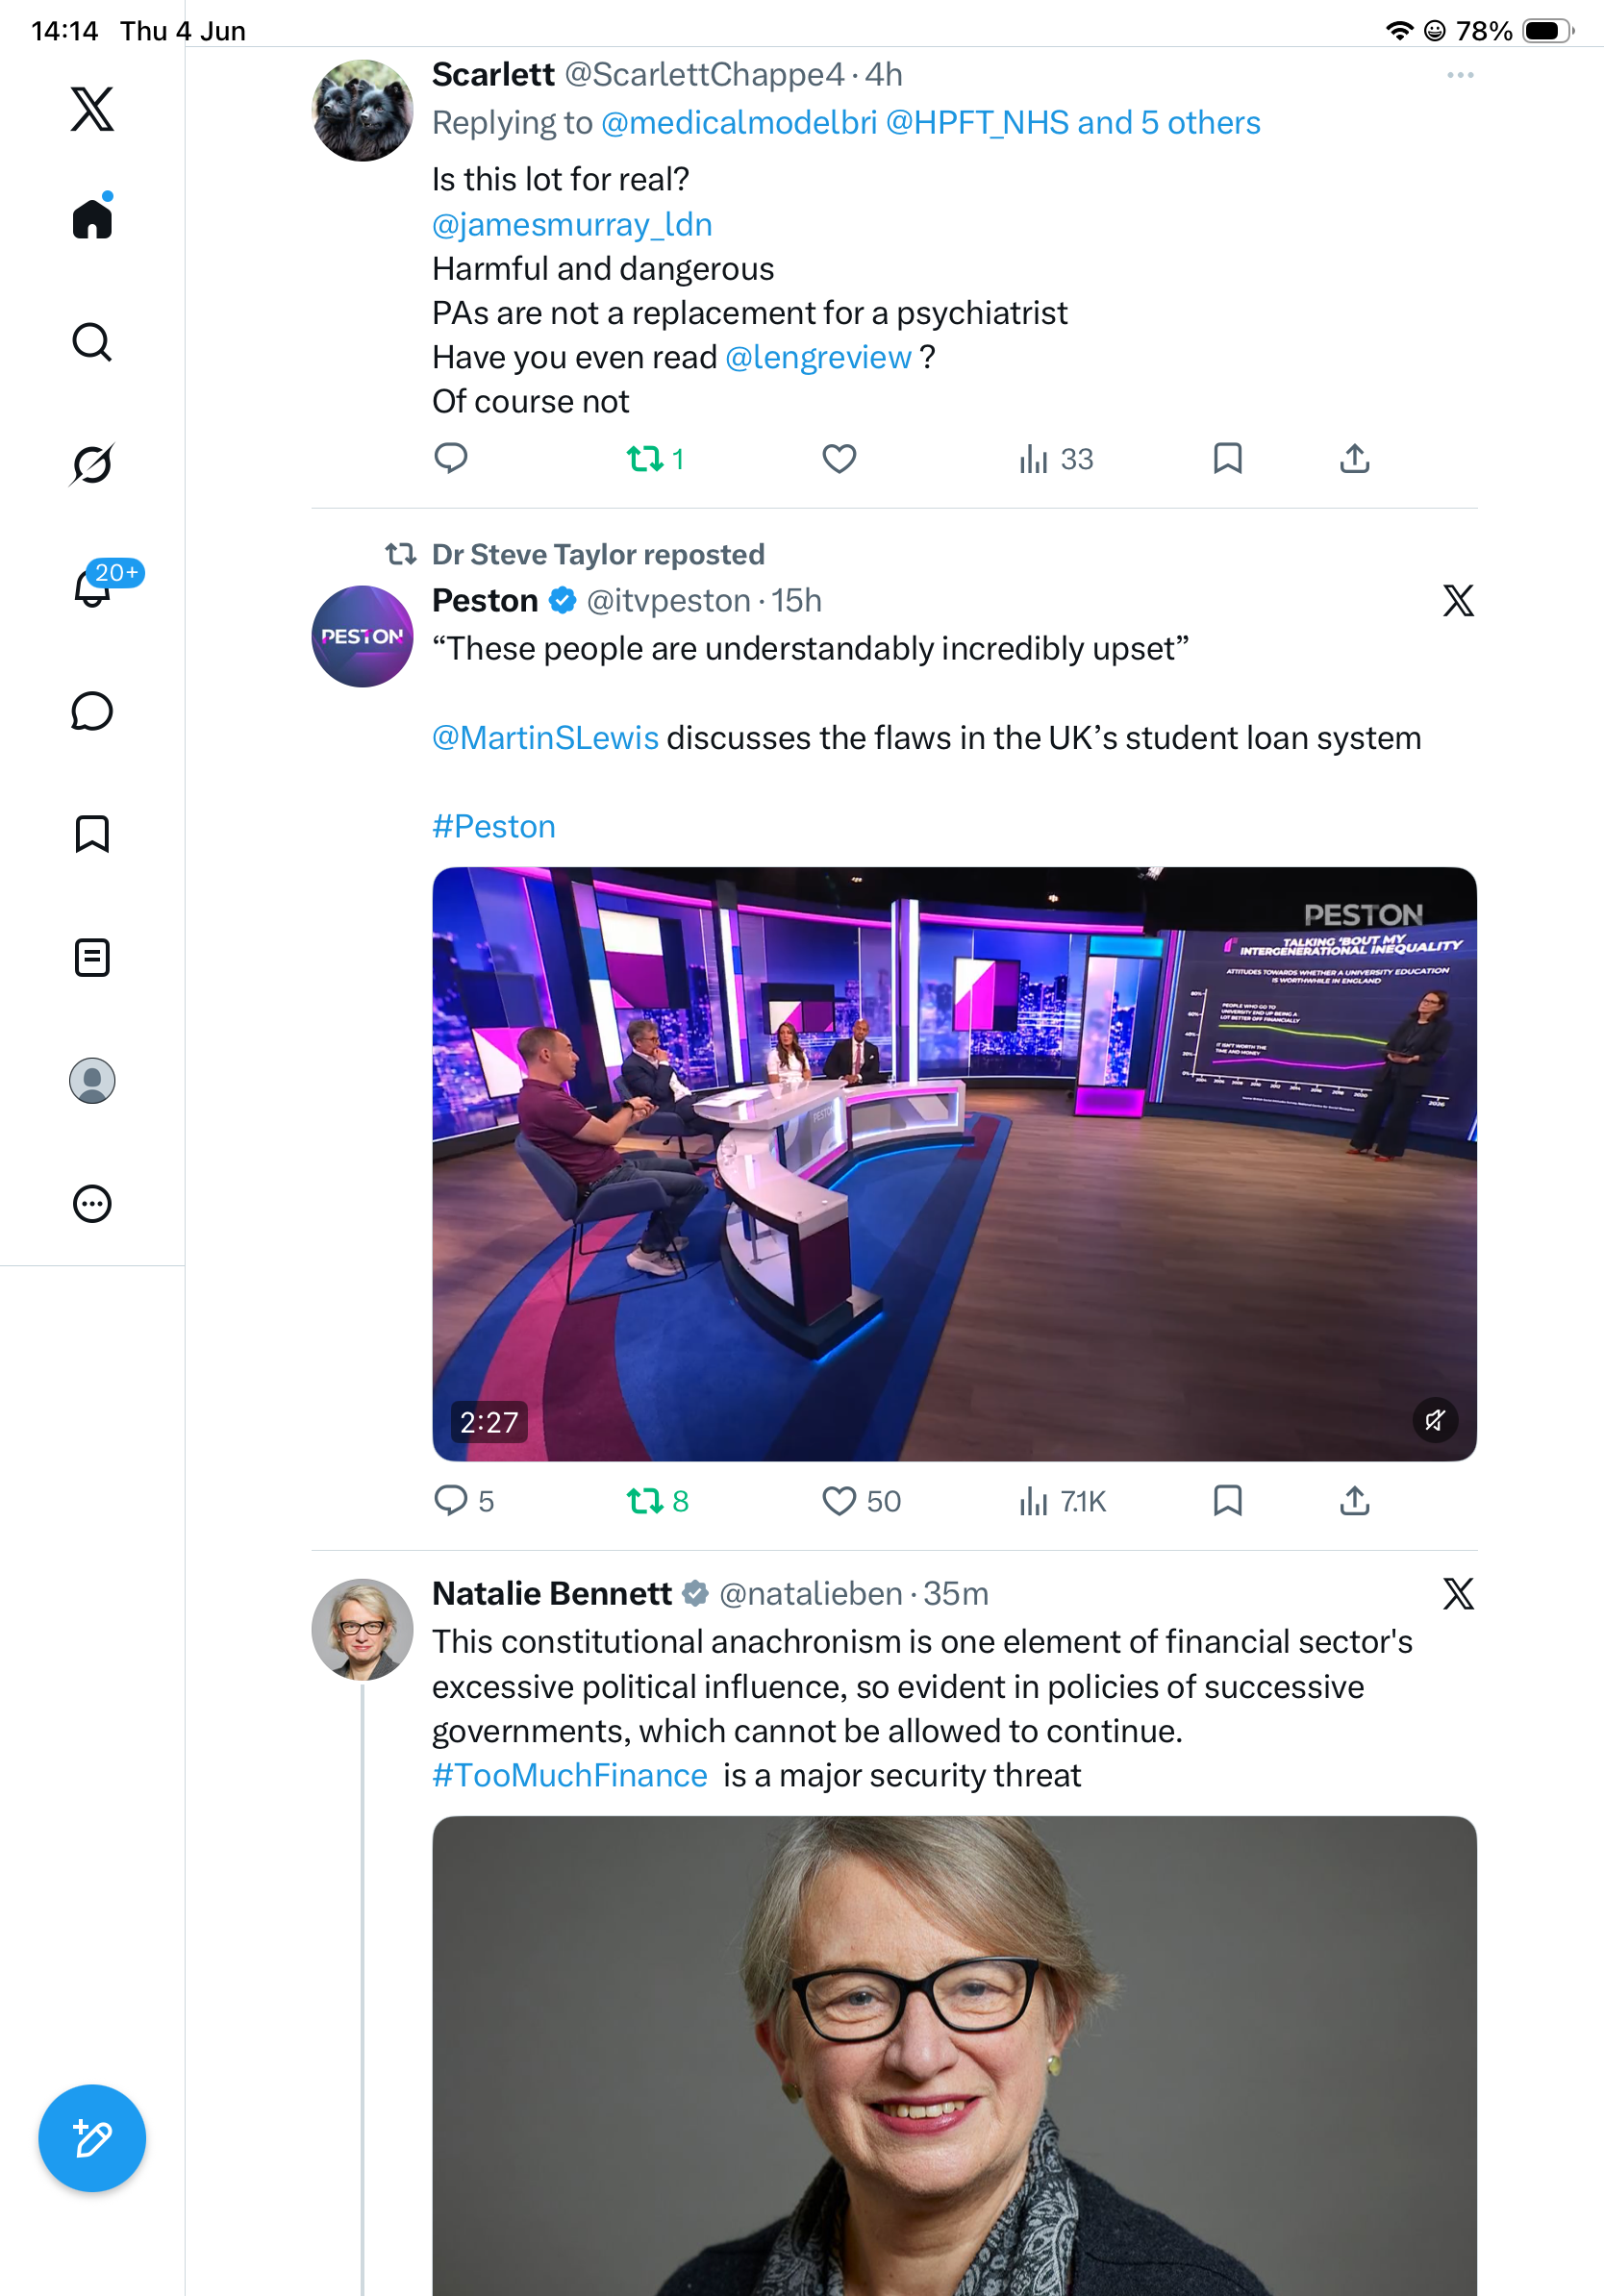Open the Grok icon in sidebar
The width and height of the screenshot is (1604, 2296).
[x=92, y=464]
